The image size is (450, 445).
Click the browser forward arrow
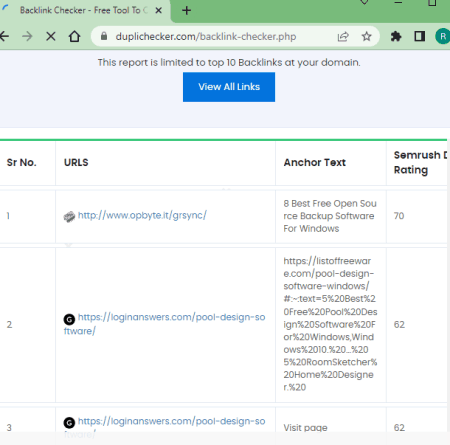[27, 36]
